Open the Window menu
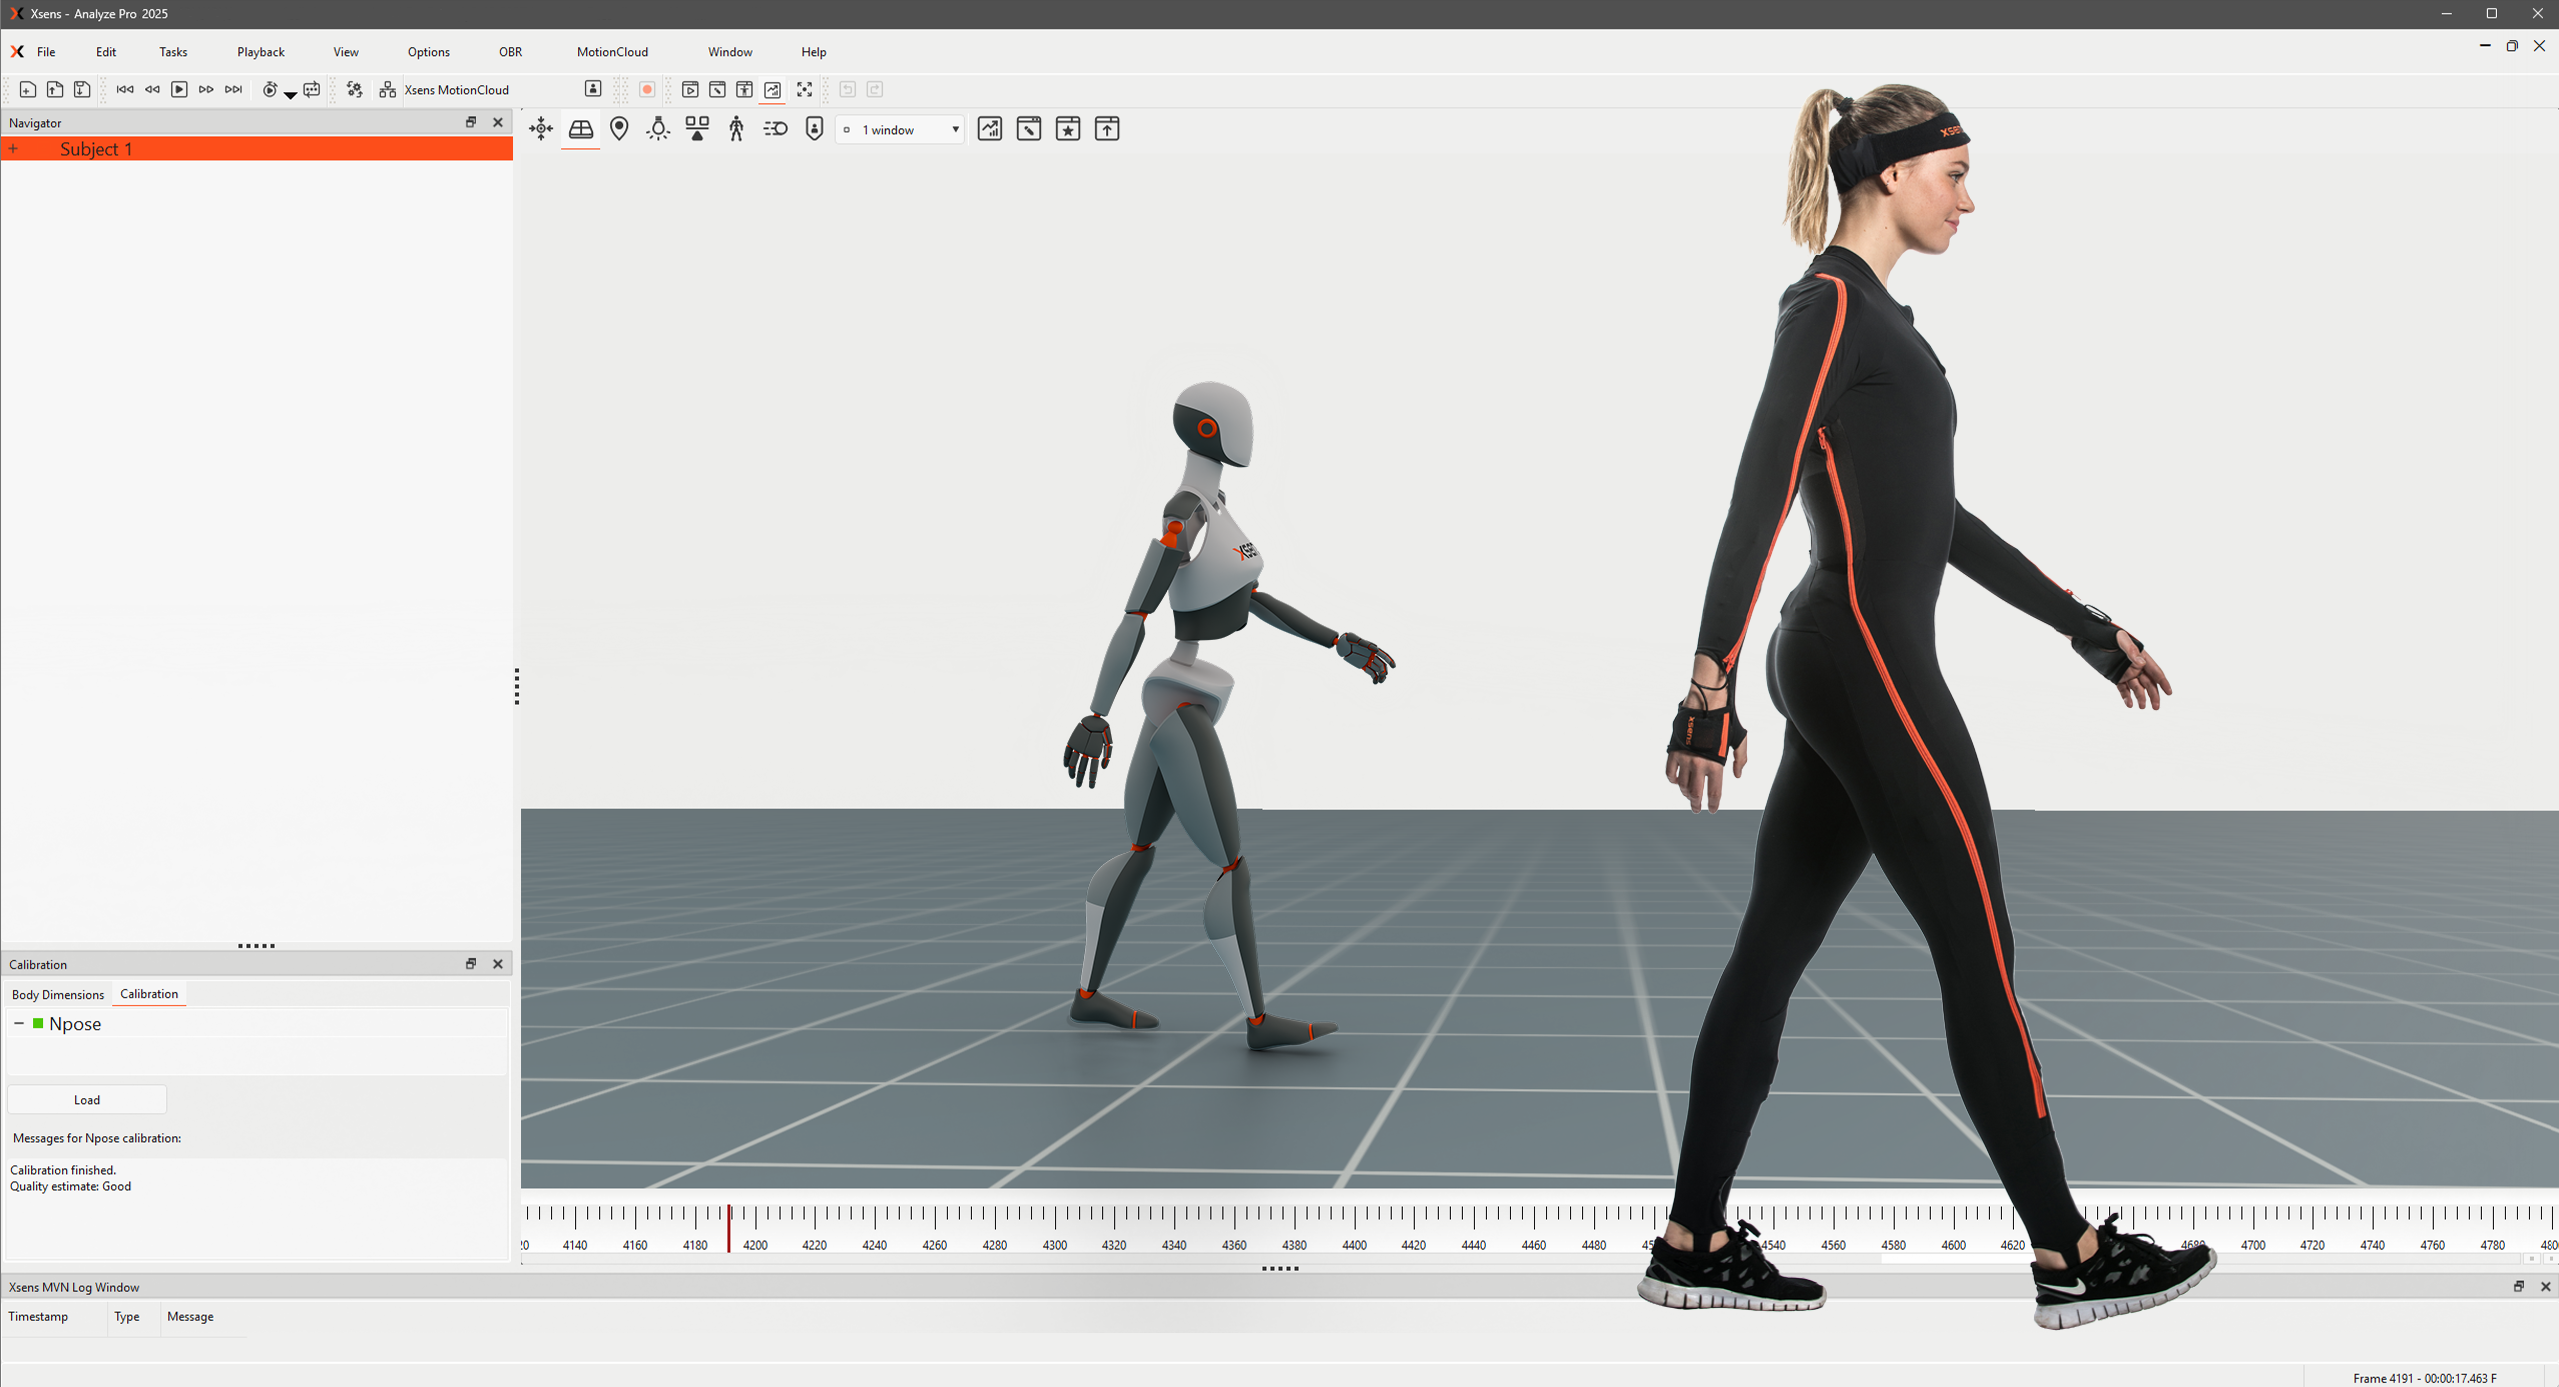 [x=730, y=52]
